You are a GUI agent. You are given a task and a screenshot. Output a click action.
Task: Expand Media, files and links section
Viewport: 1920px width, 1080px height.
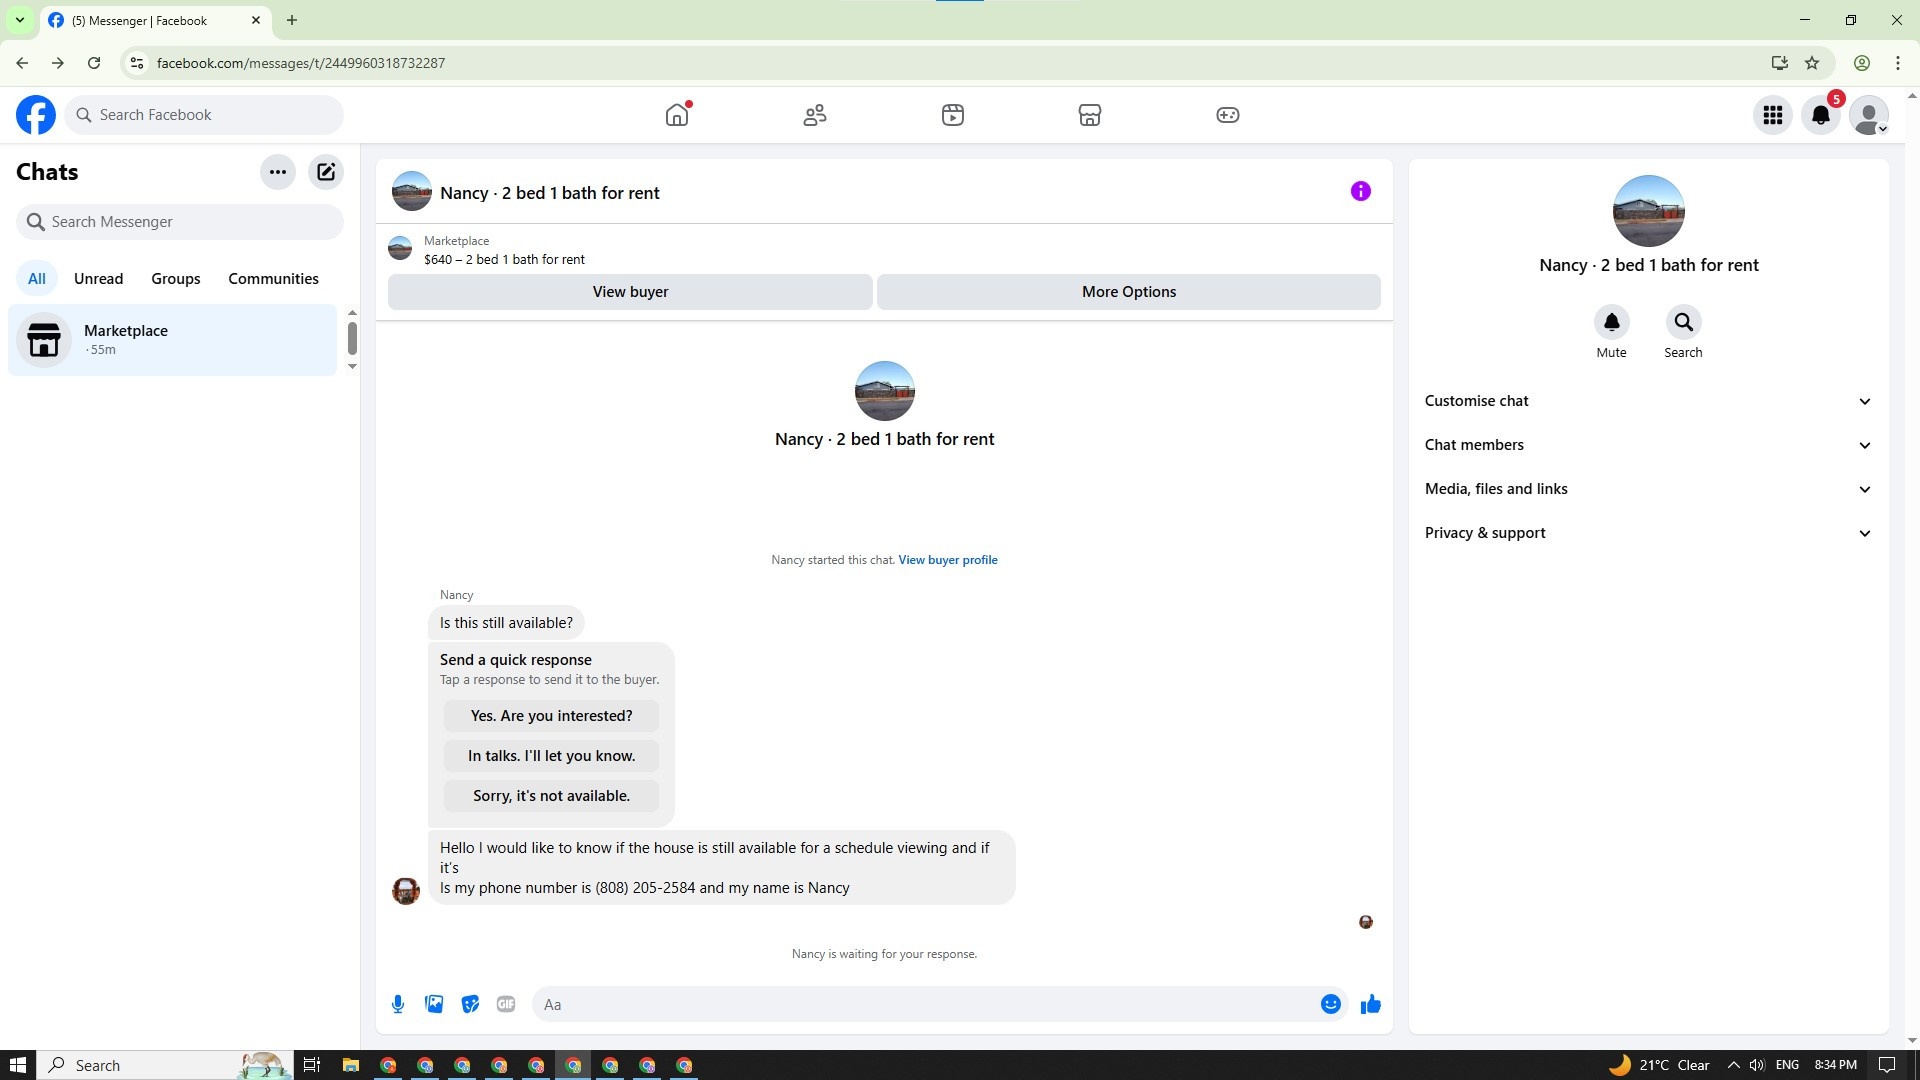point(1648,489)
